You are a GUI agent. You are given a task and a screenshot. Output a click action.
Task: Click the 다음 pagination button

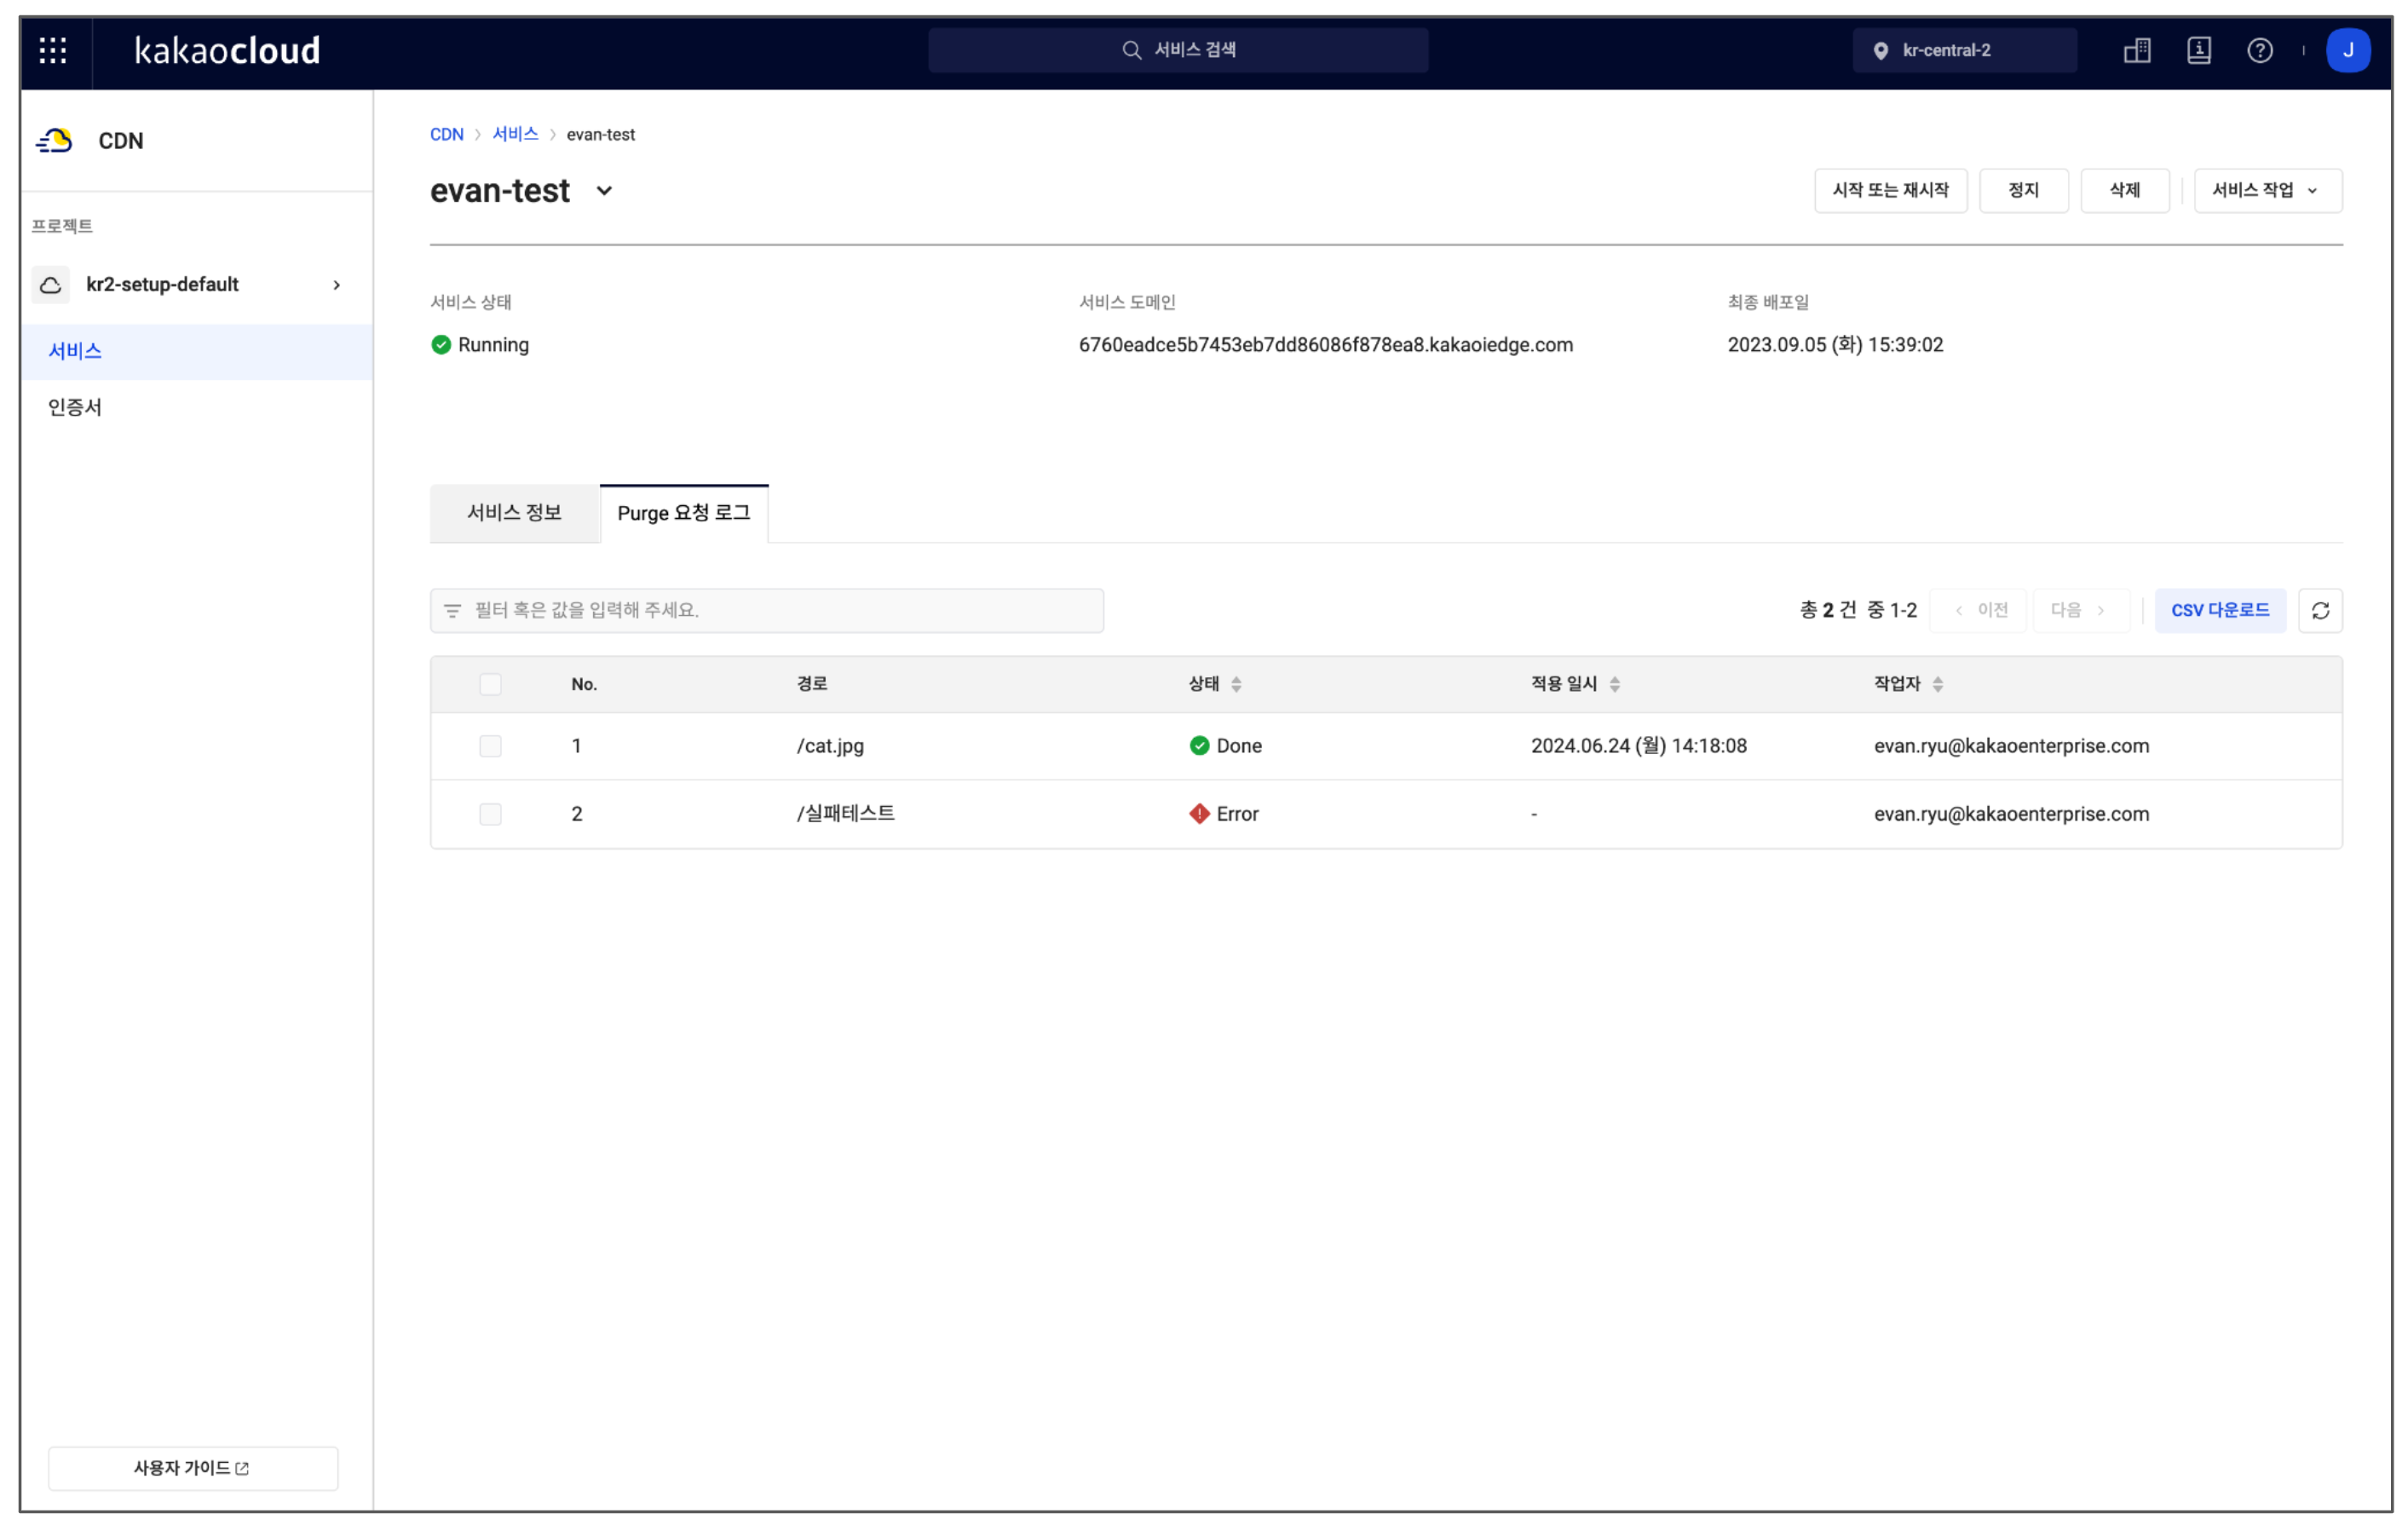pyautogui.click(x=2081, y=610)
